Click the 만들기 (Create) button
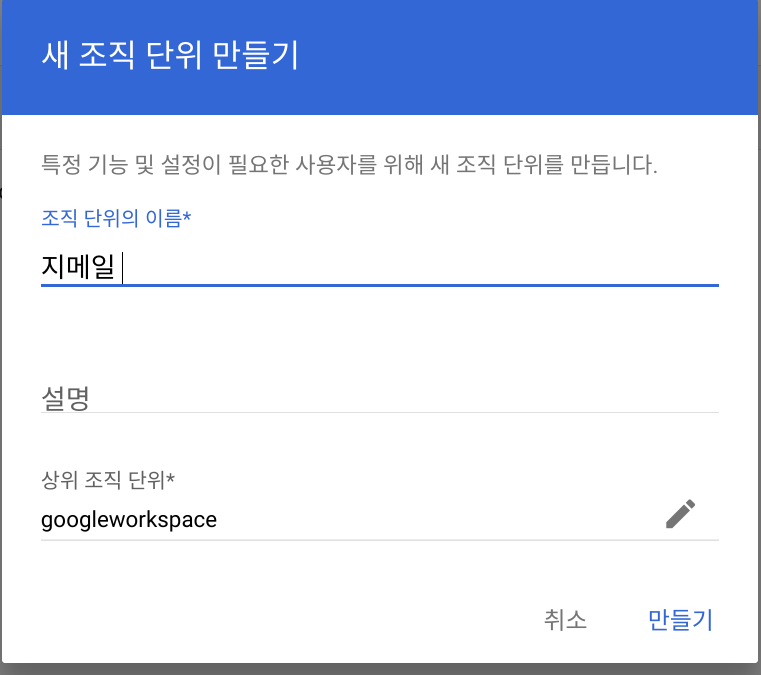Viewport: 761px width, 675px height. point(680,620)
